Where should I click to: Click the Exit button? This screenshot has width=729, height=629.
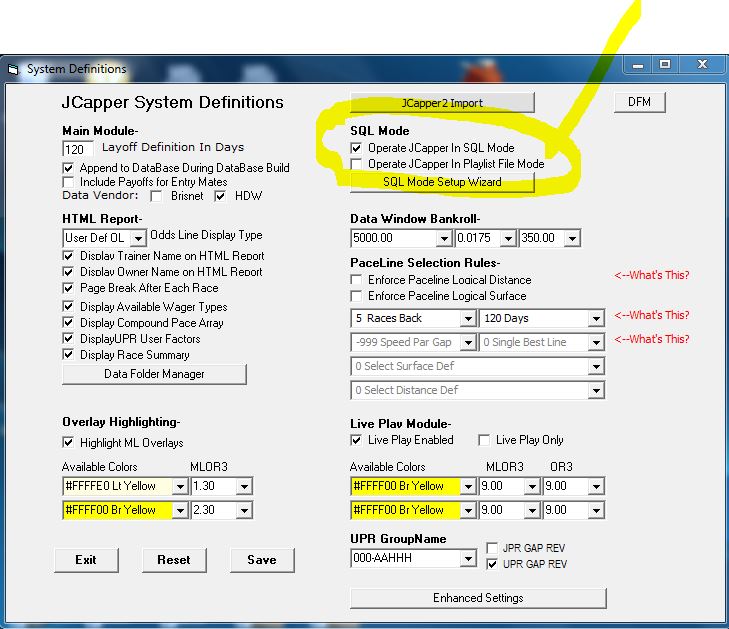tap(86, 560)
